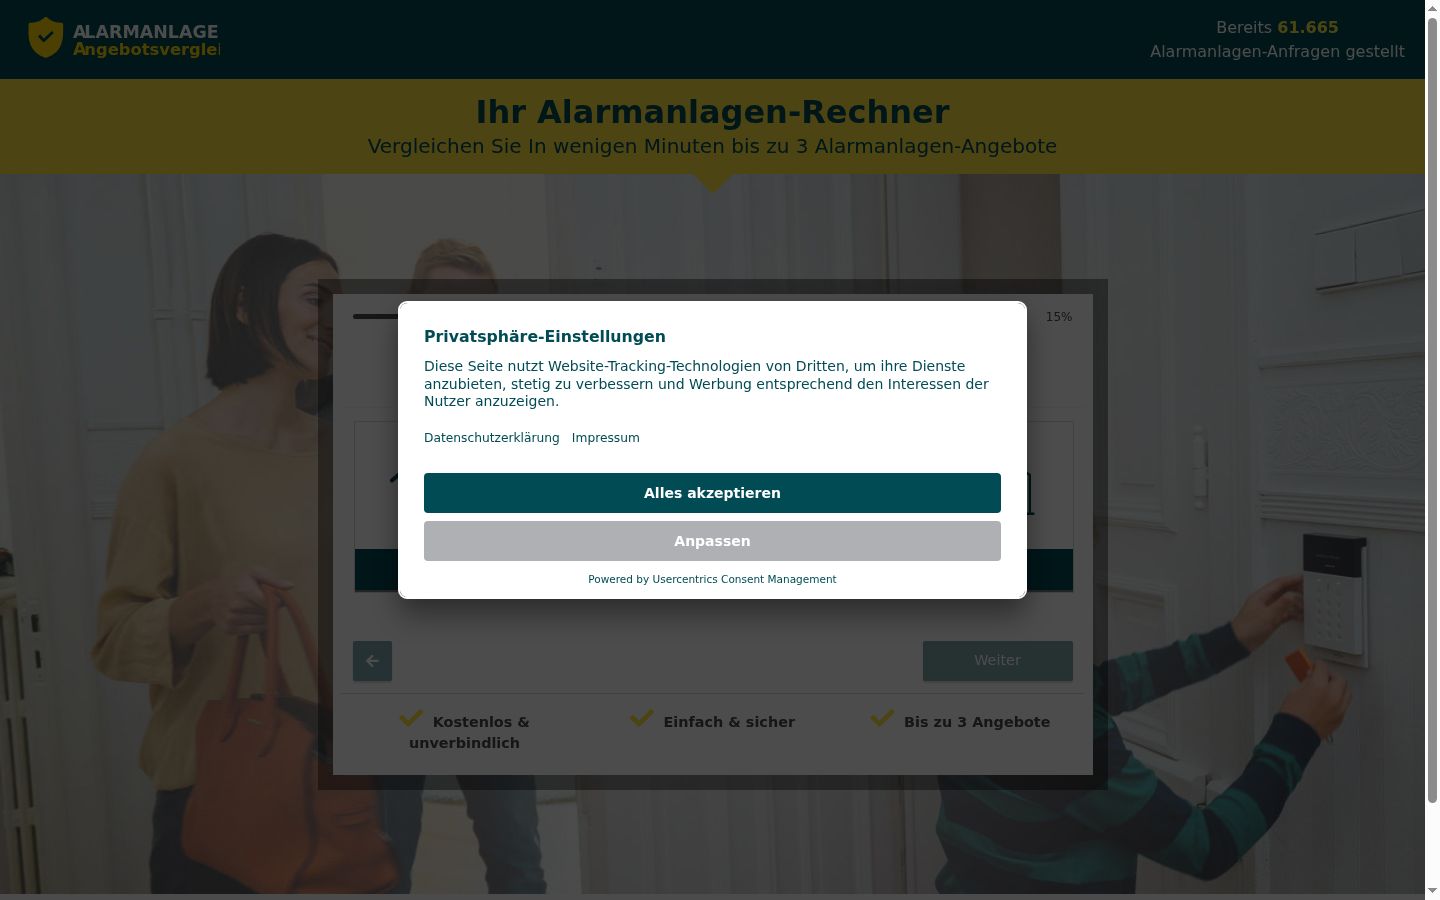The height and width of the screenshot is (900, 1440).
Task: Click the Alarmanlagen-Anfragen gestellt text
Action: pos(1277,52)
